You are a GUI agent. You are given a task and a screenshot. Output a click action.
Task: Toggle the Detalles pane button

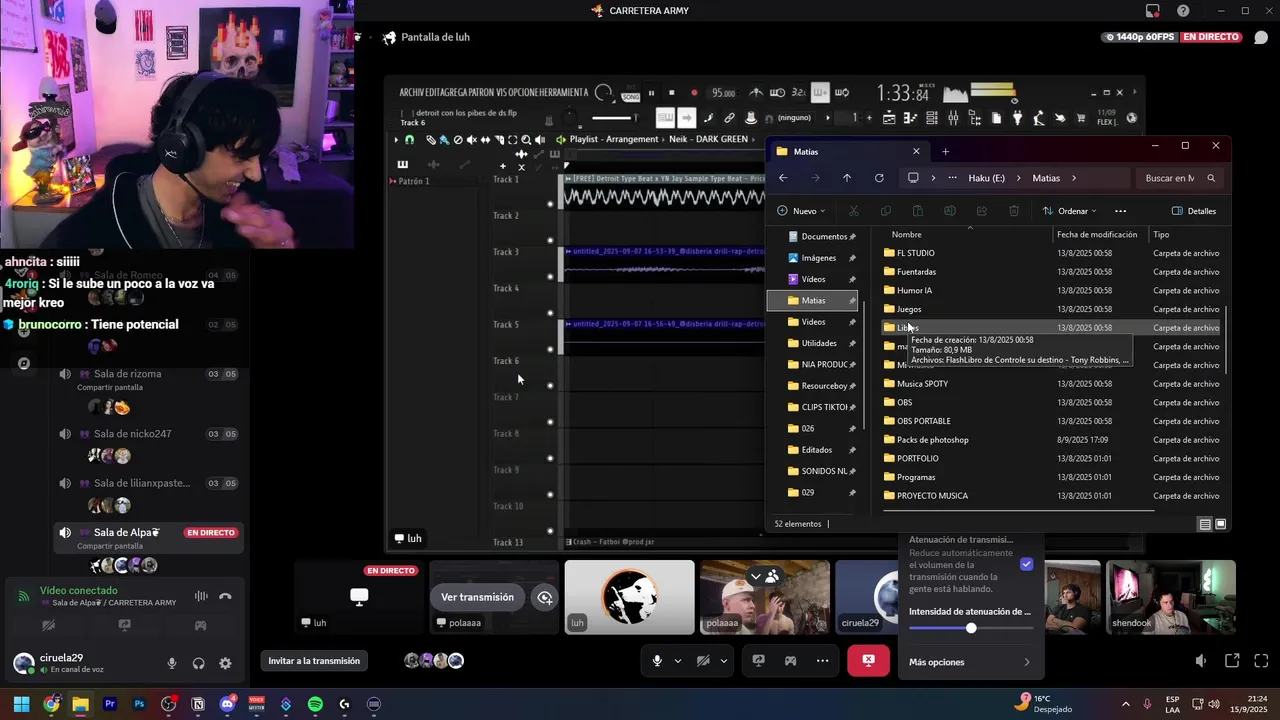pyautogui.click(x=1194, y=211)
